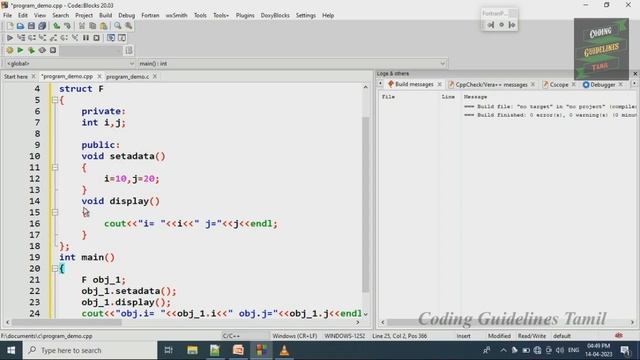Collapse the struct F fold at line 5
Viewport: 640px width, 360px height.
55,100
